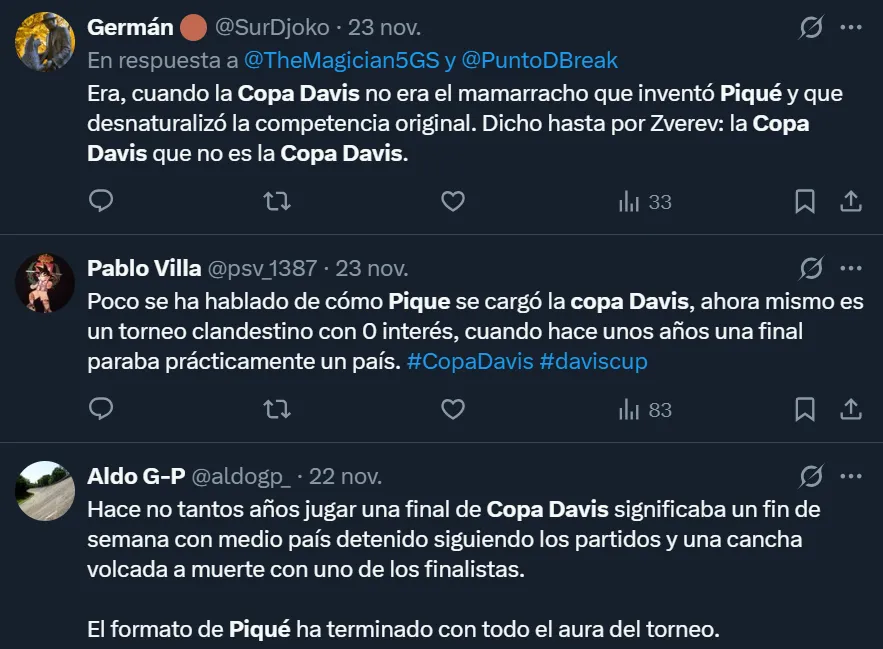Screen dimensions: 883x649
Task: Open more options on Pablo Villa's tweet
Action: 851,268
